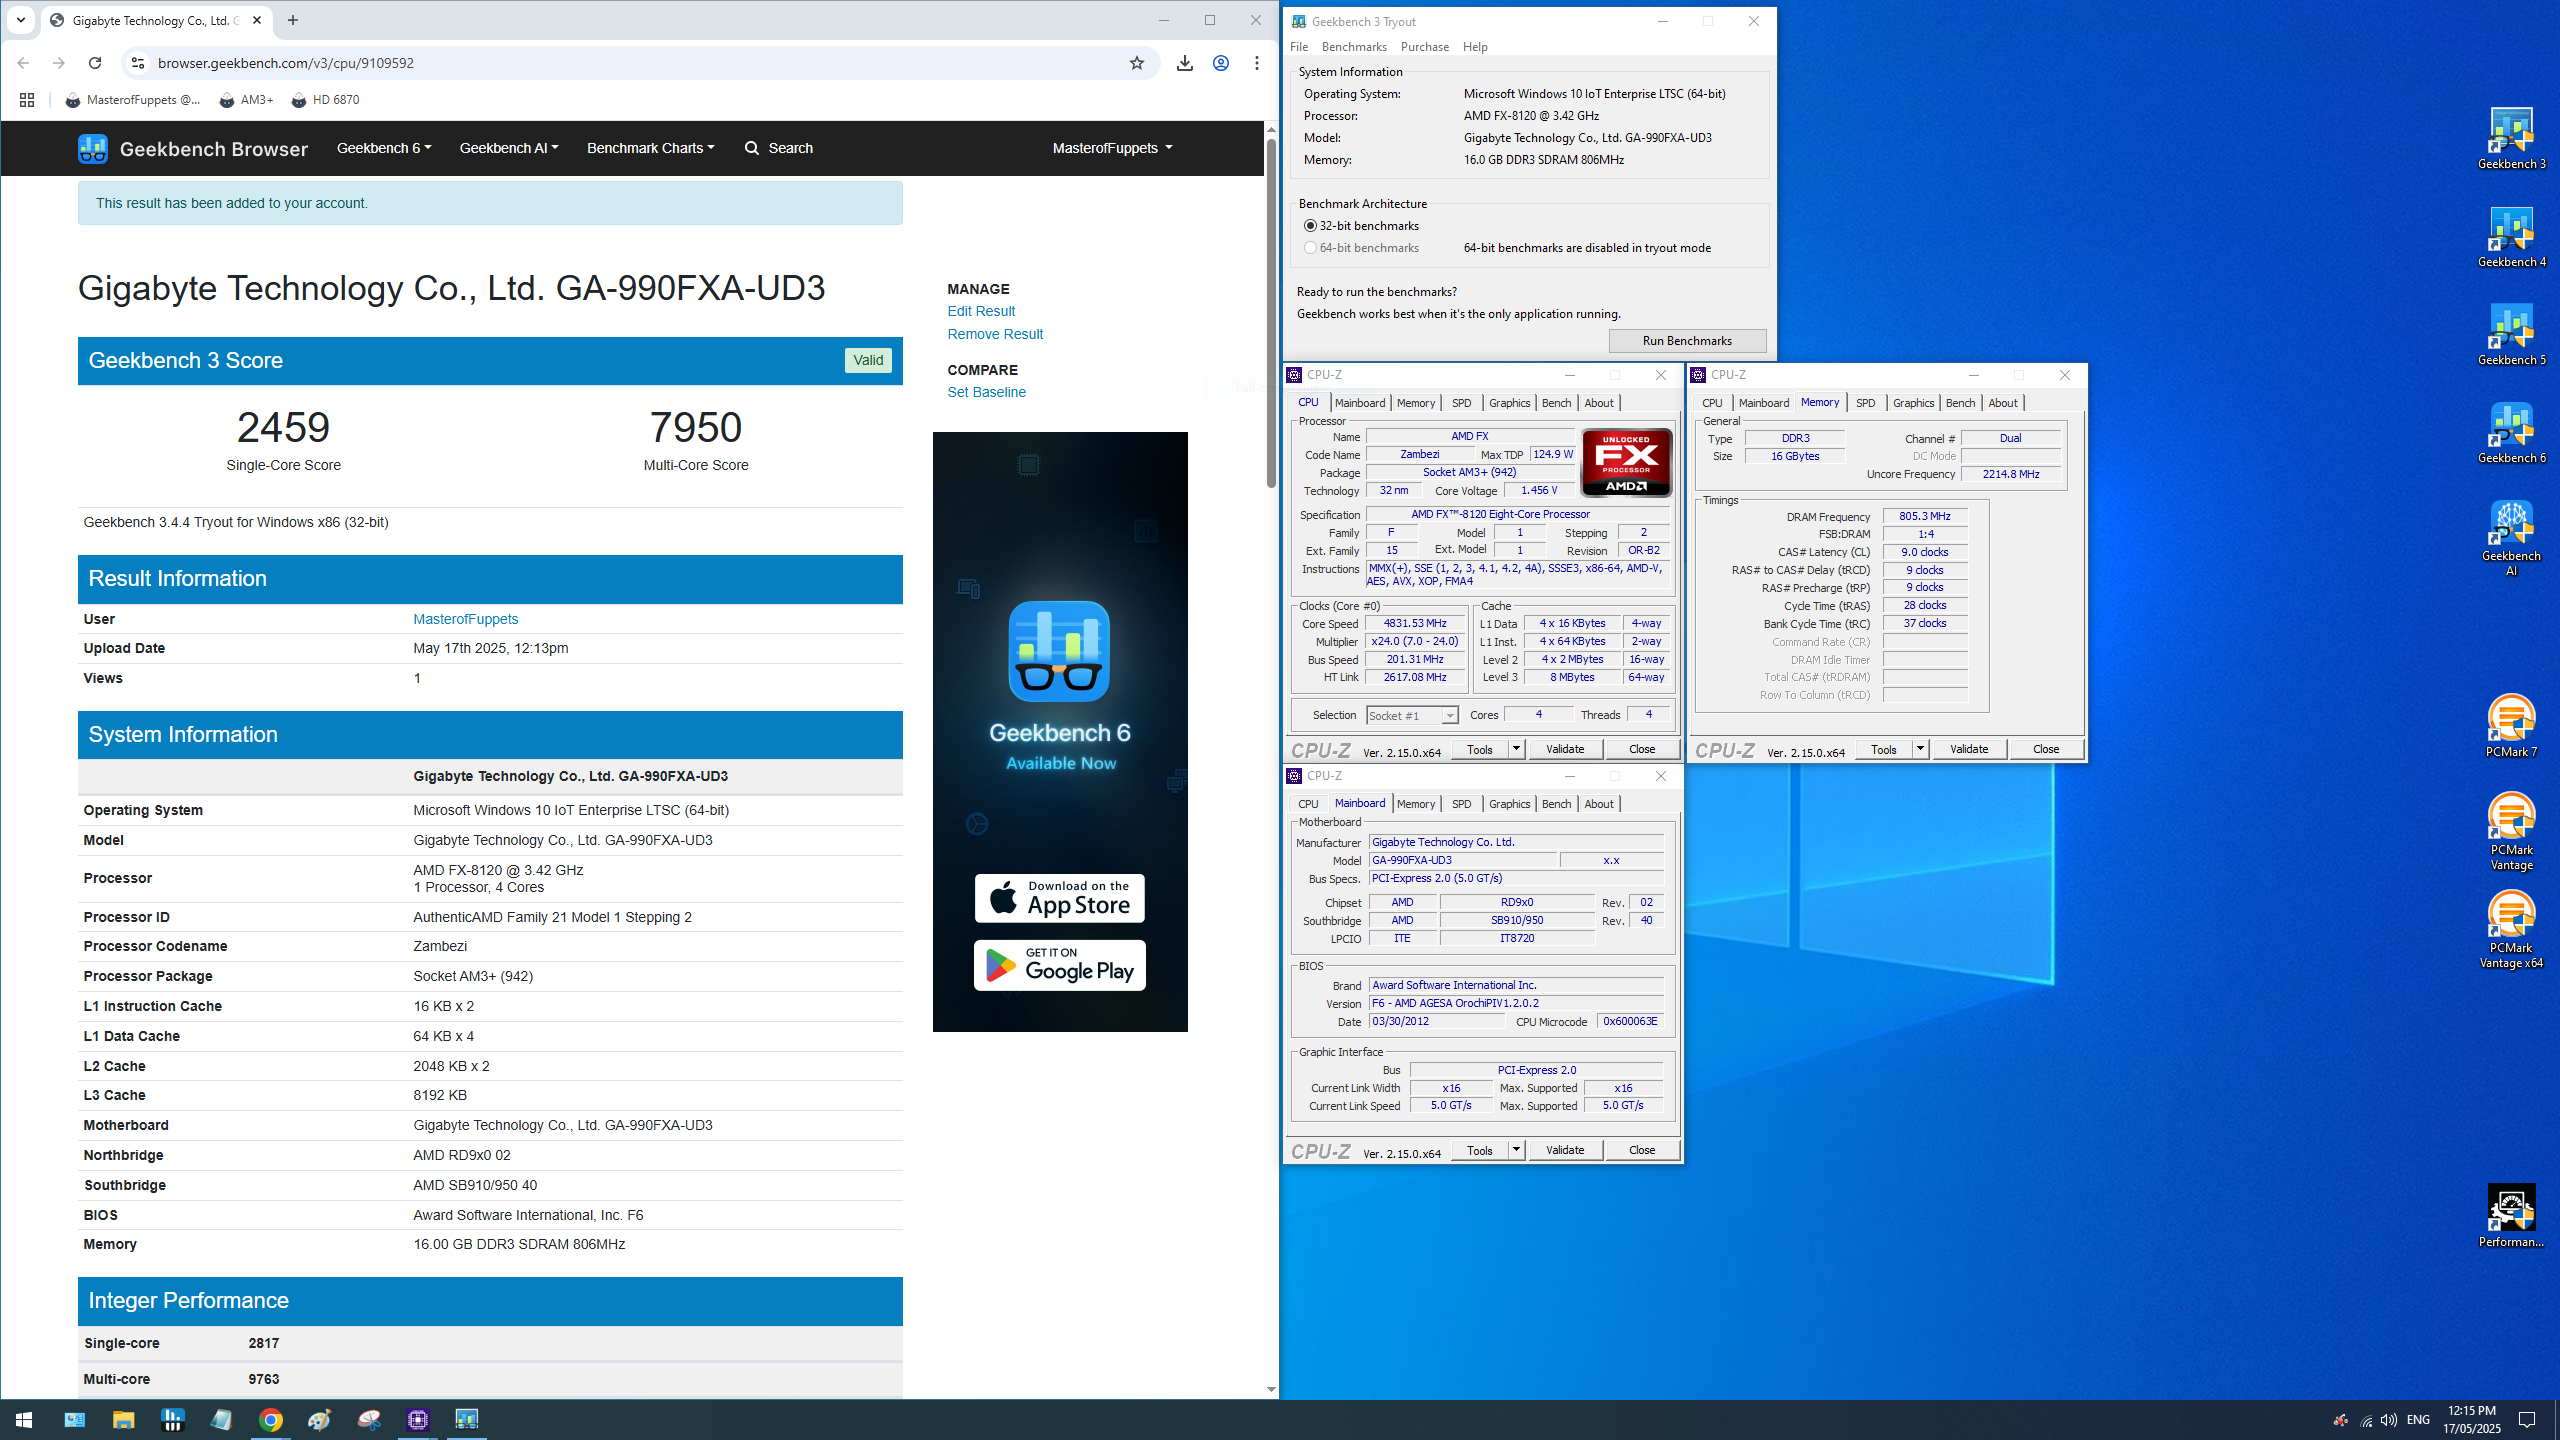The image size is (2560, 1440).
Task: Open Chrome profile icon
Action: point(1221,63)
